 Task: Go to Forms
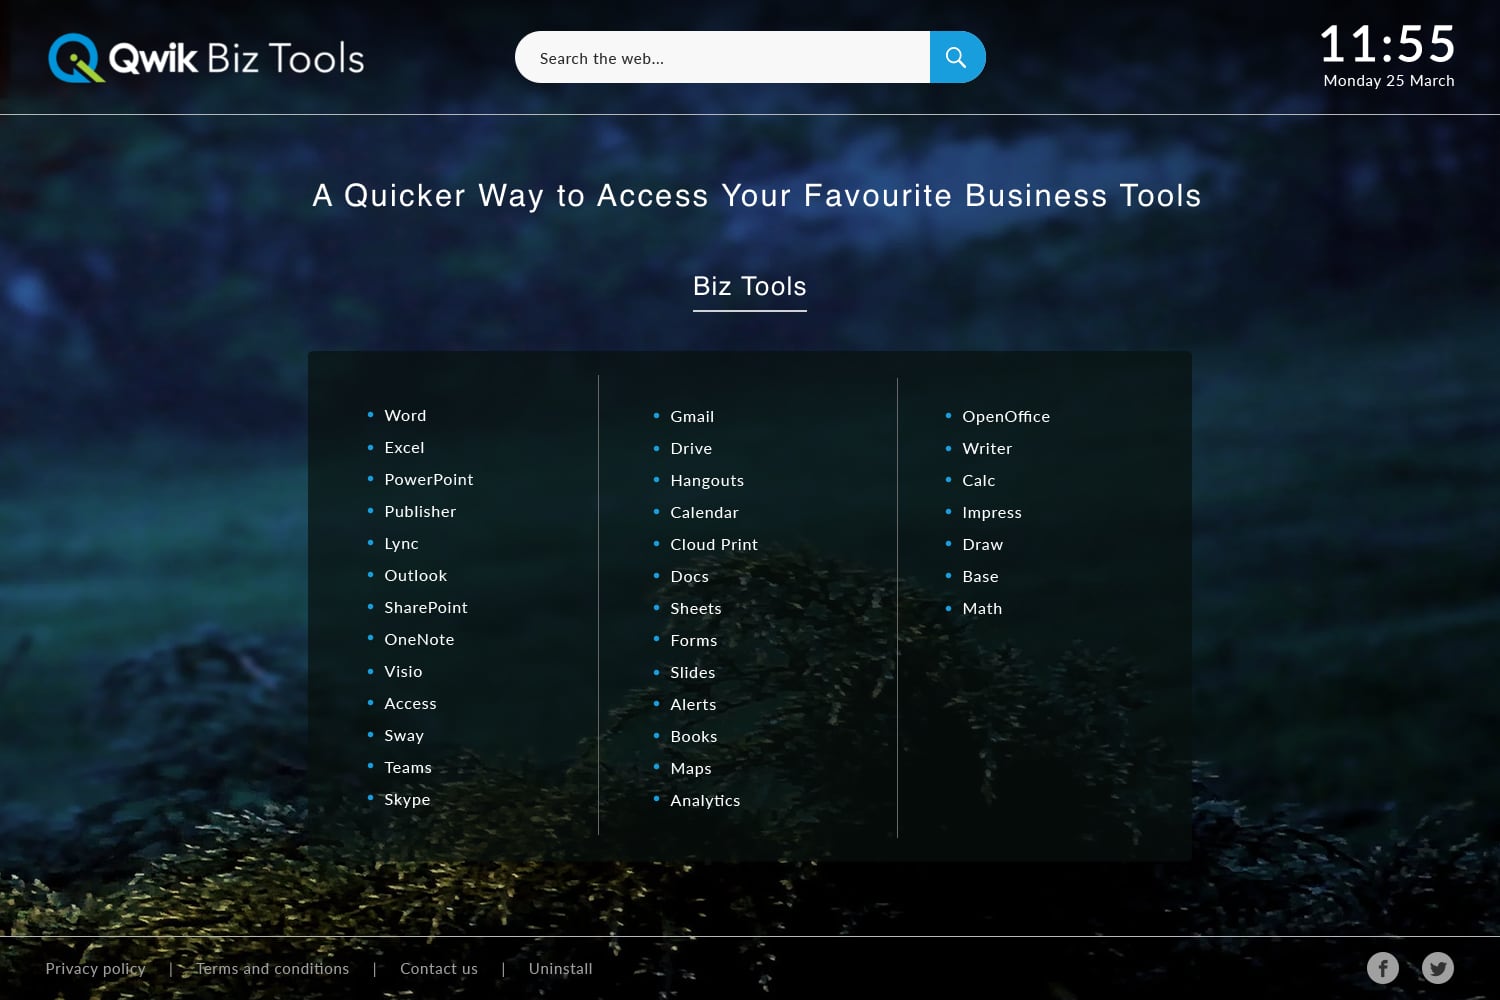(x=694, y=640)
